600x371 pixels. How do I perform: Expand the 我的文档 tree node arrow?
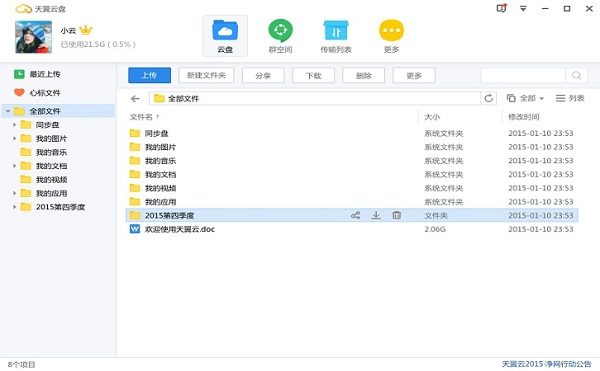point(14,166)
